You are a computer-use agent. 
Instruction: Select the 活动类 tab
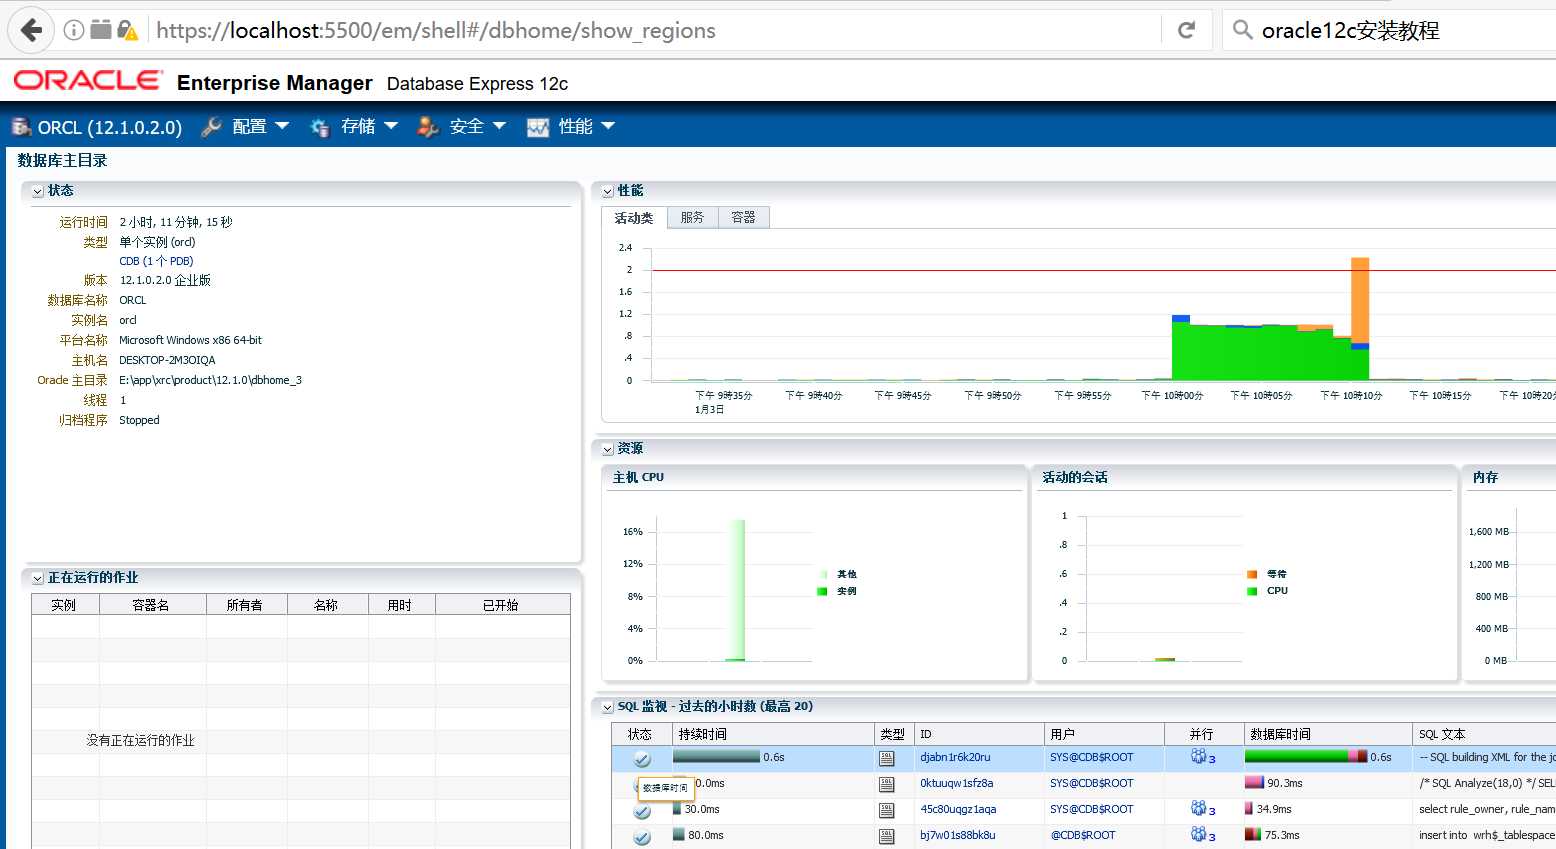click(x=634, y=218)
